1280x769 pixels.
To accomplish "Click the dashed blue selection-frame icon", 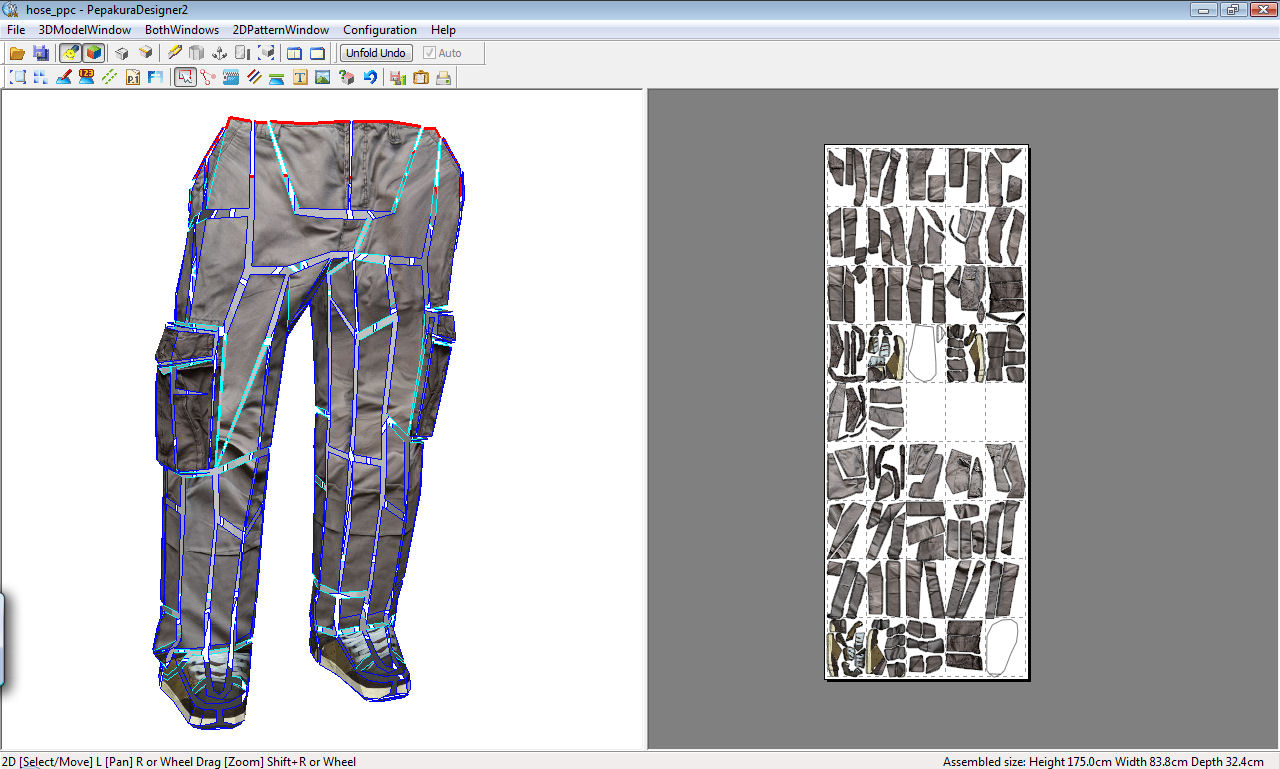I will (17, 77).
